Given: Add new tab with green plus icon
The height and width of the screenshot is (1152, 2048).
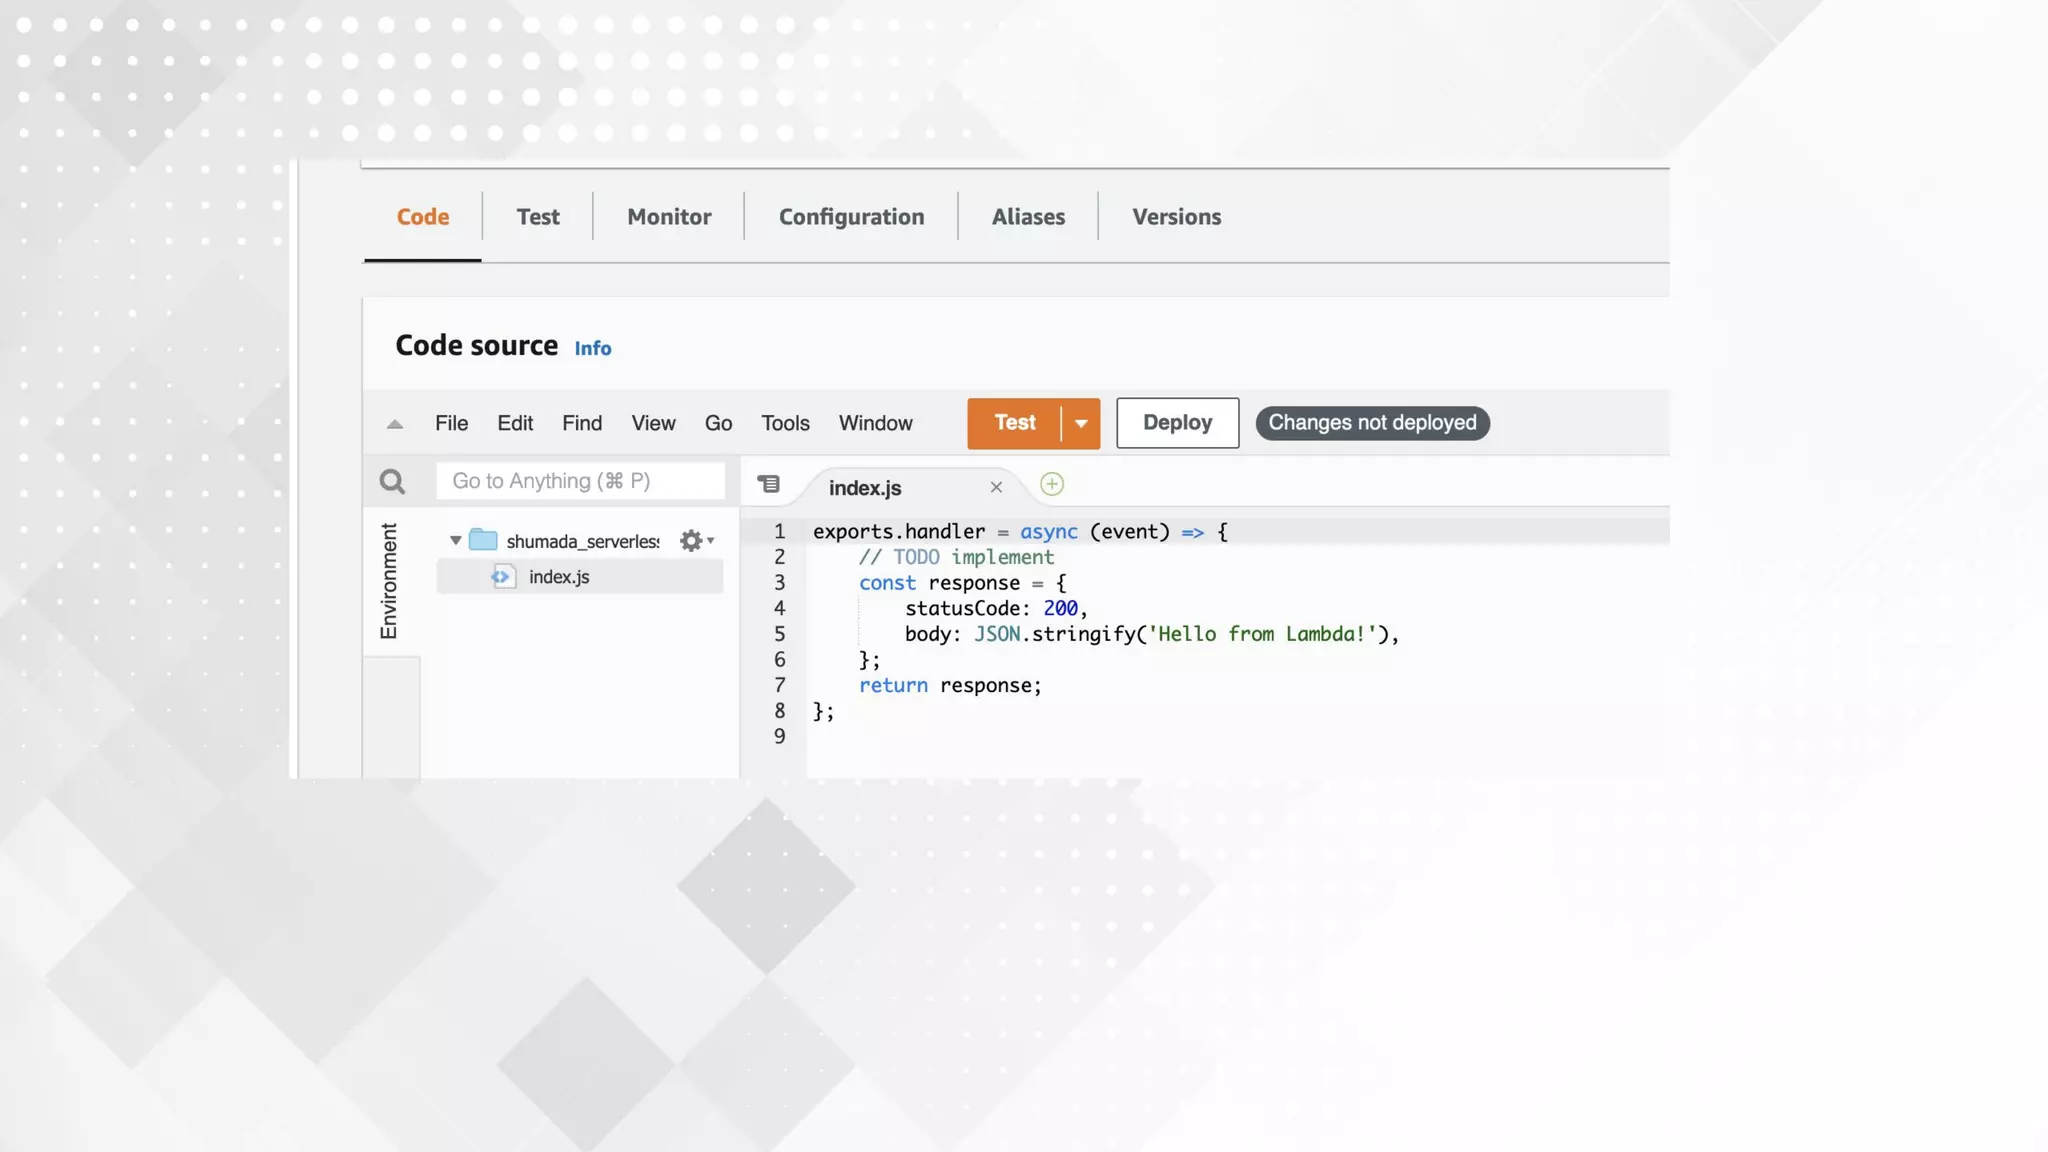Looking at the screenshot, I should point(1051,484).
